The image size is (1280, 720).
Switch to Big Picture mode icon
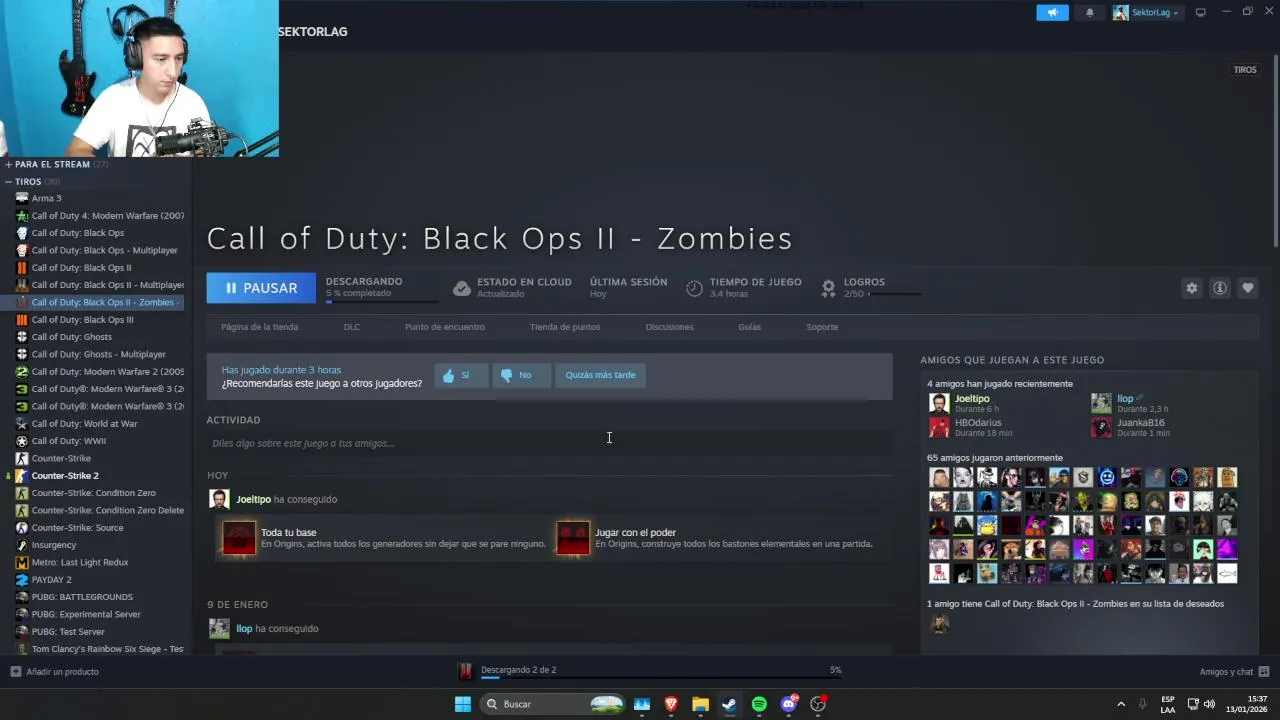click(1201, 12)
